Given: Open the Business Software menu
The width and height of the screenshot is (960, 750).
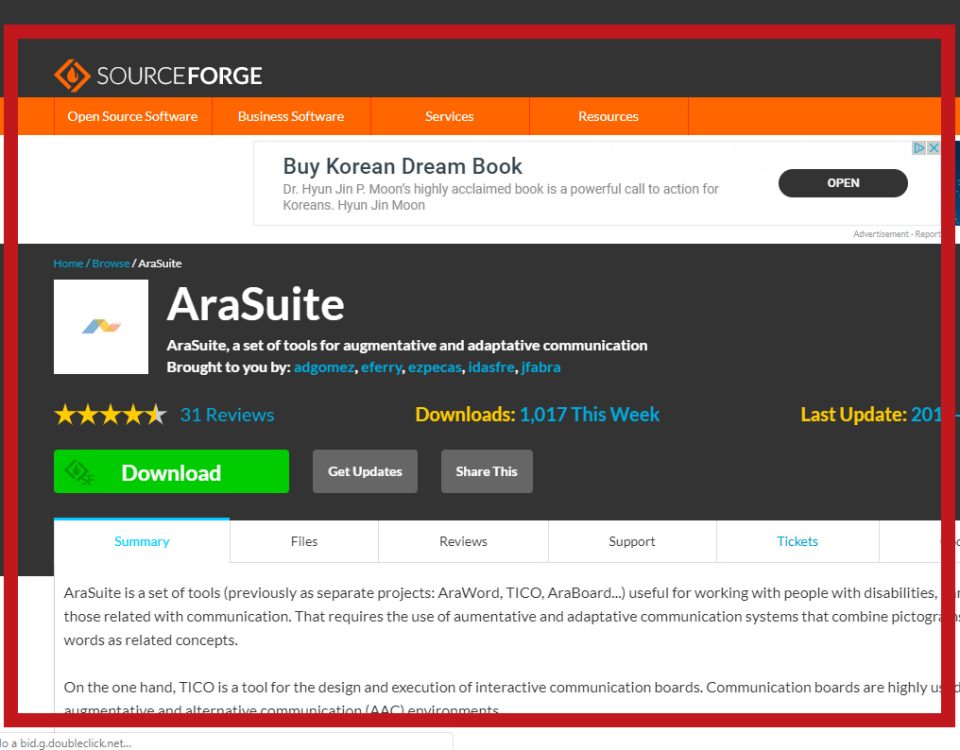Looking at the screenshot, I should click(291, 116).
